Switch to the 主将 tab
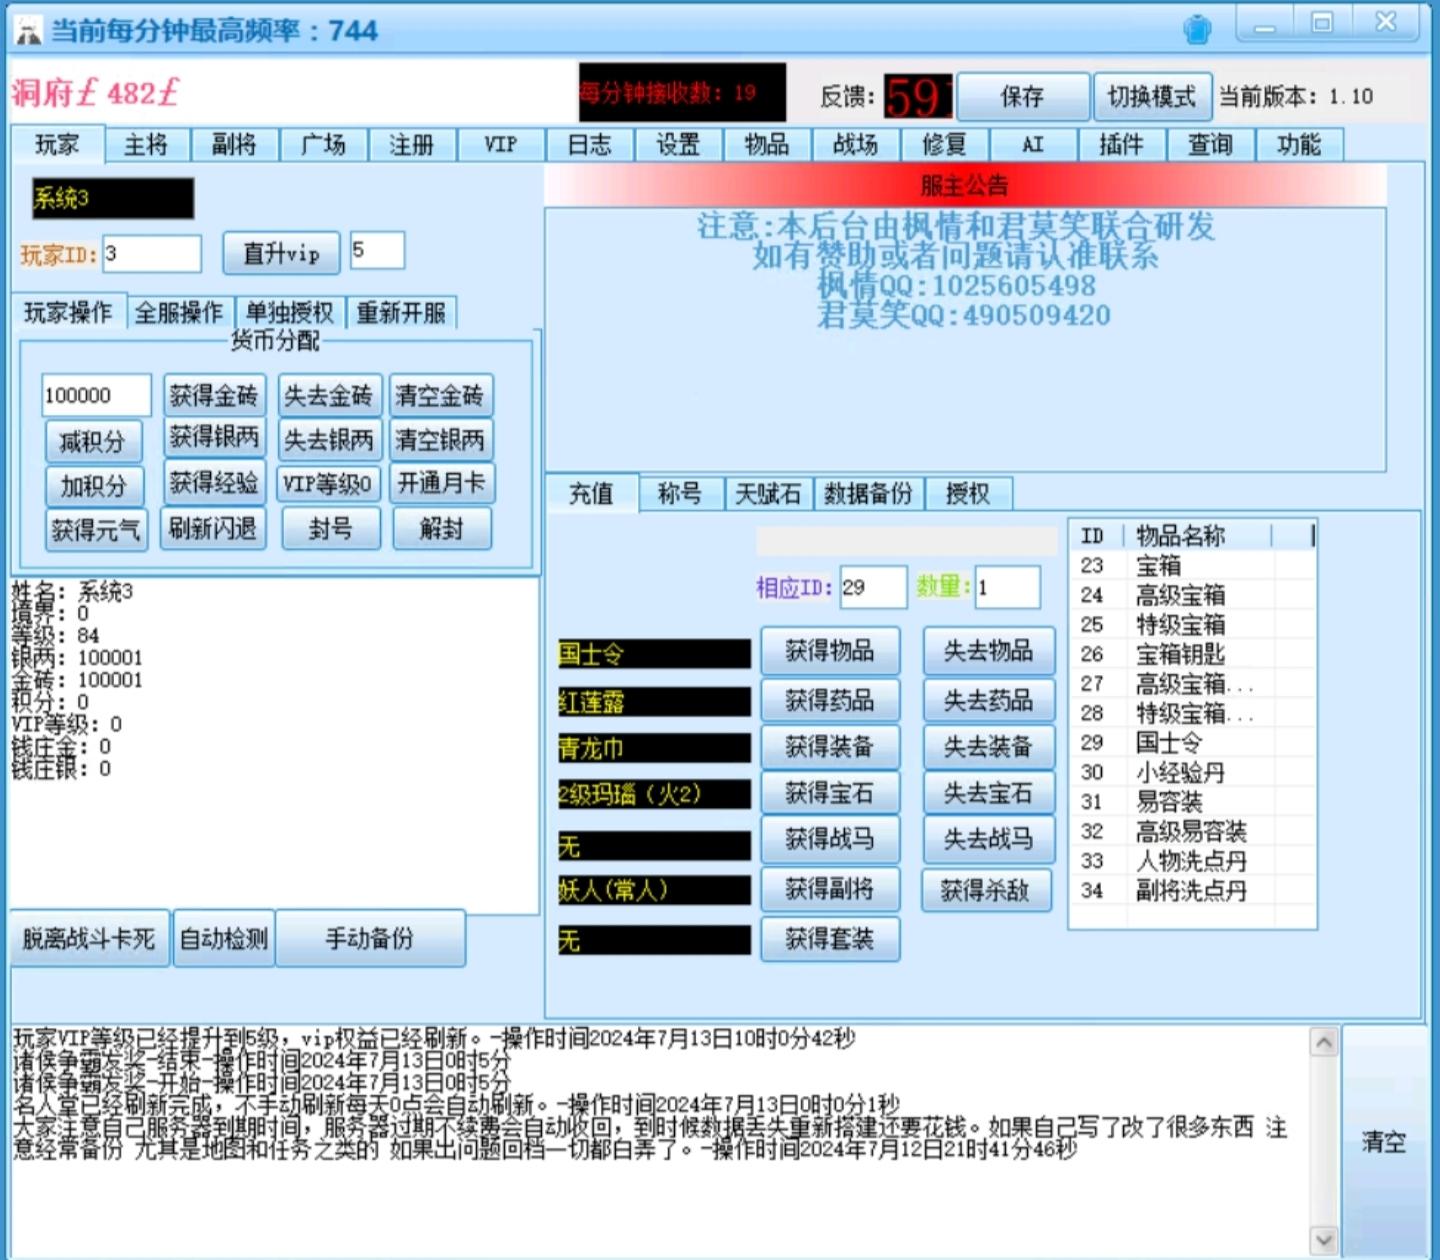The height and width of the screenshot is (1260, 1440). (146, 145)
